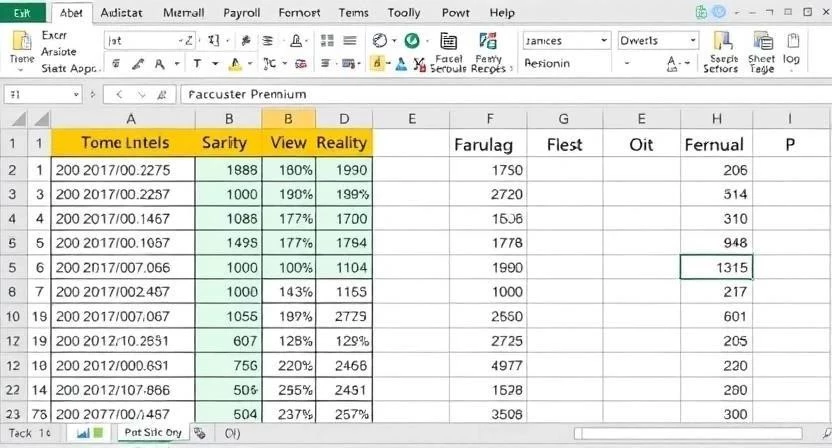Select the cell containing 1315
This screenshot has height=448, width=832.
(x=716, y=267)
